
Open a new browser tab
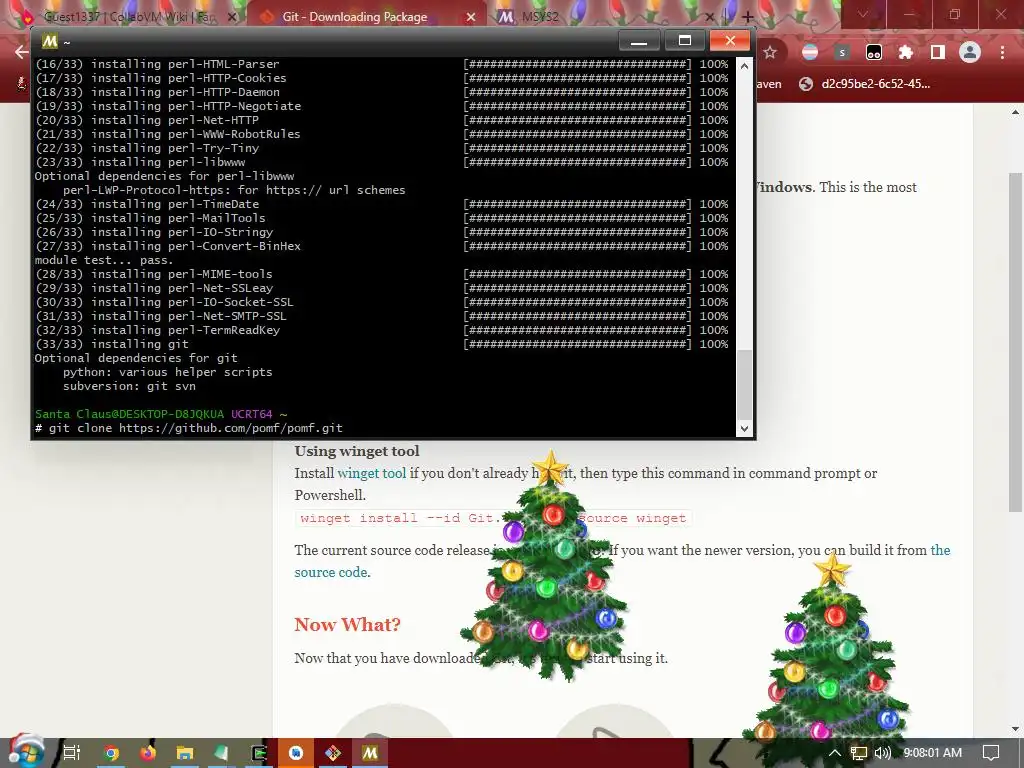pos(747,17)
